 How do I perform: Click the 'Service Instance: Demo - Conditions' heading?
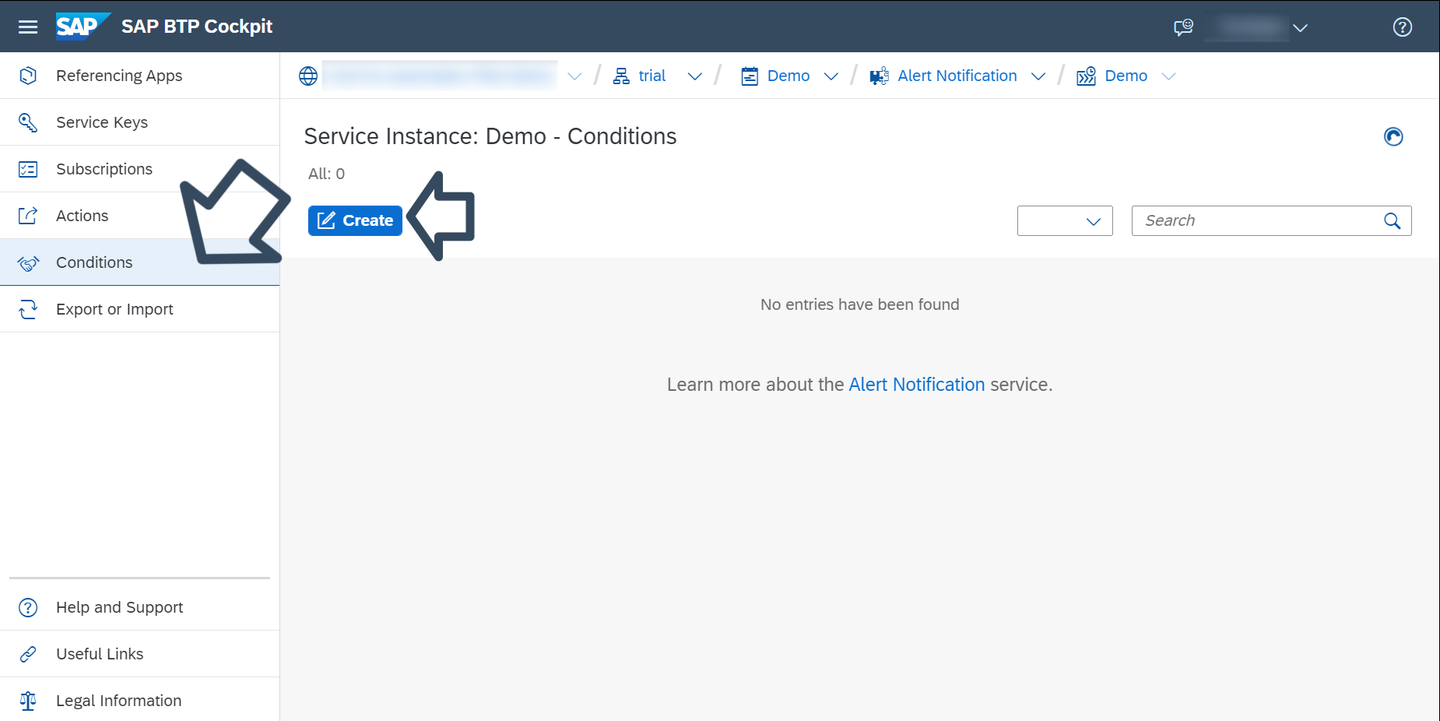pyautogui.click(x=490, y=136)
